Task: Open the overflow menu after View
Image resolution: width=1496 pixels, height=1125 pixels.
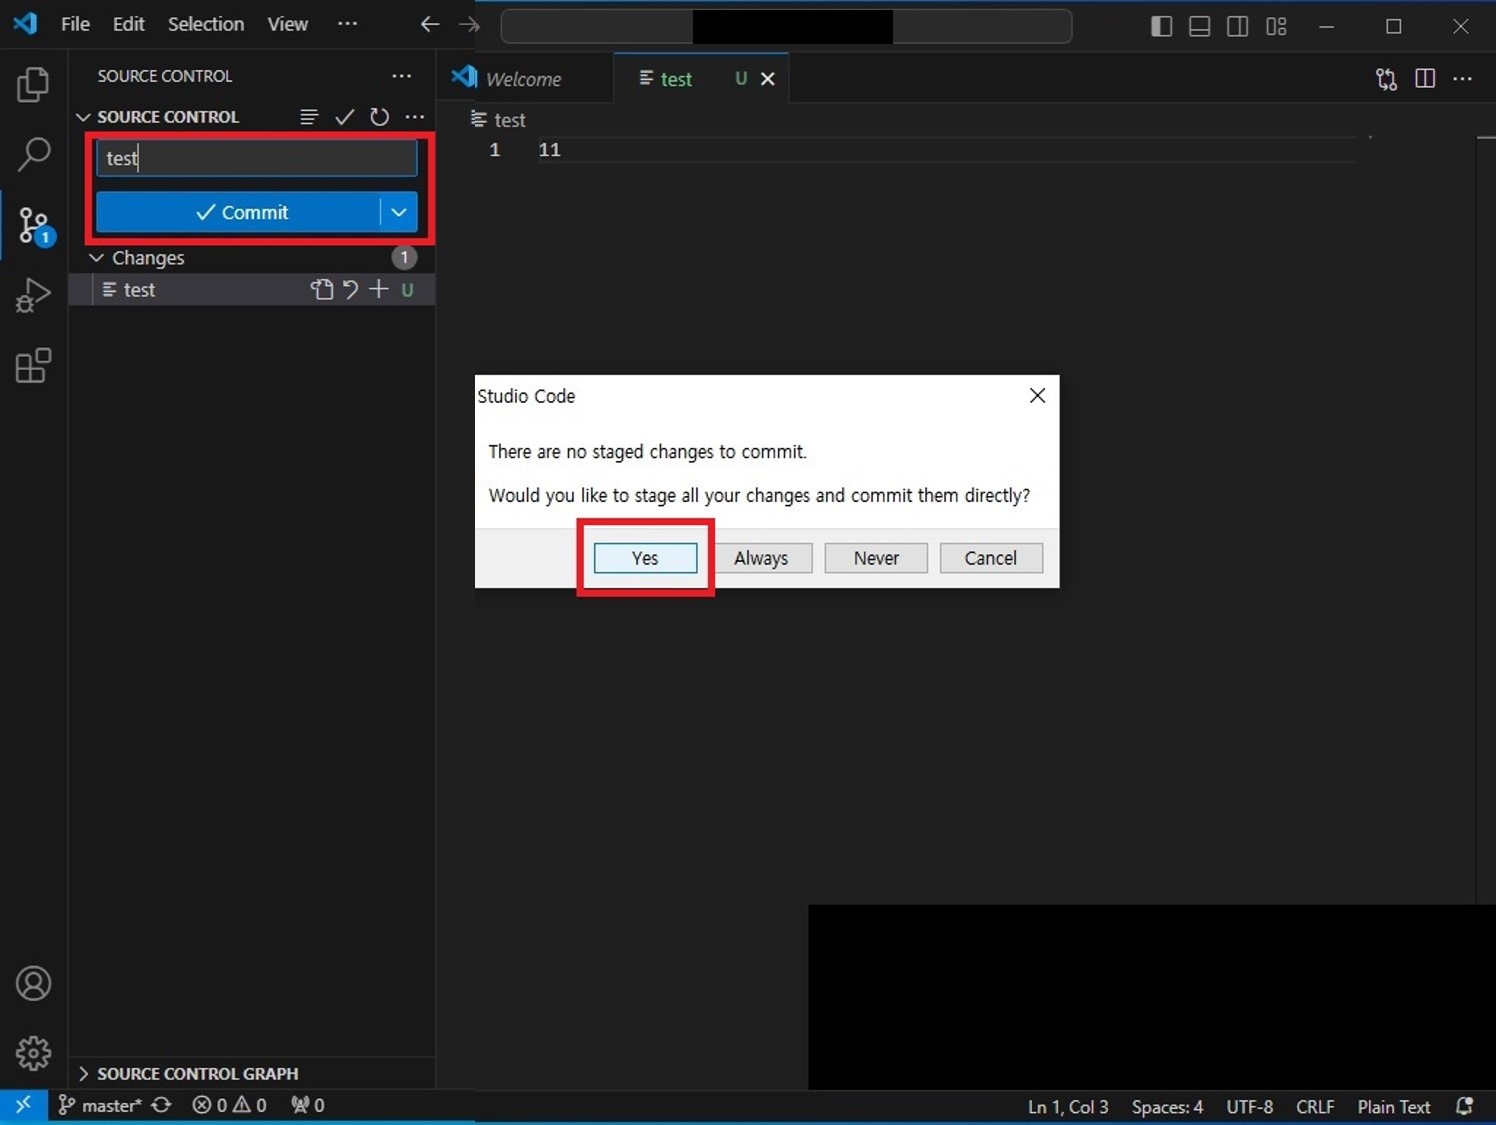Action: [347, 24]
